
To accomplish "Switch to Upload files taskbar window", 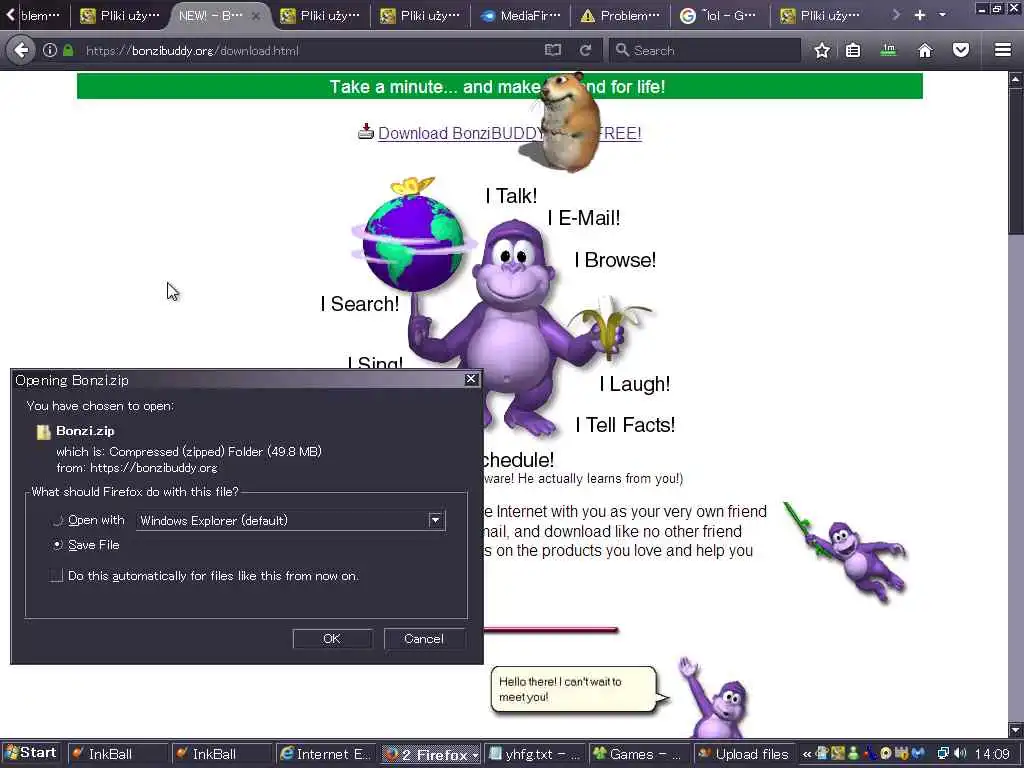I will pyautogui.click(x=744, y=754).
